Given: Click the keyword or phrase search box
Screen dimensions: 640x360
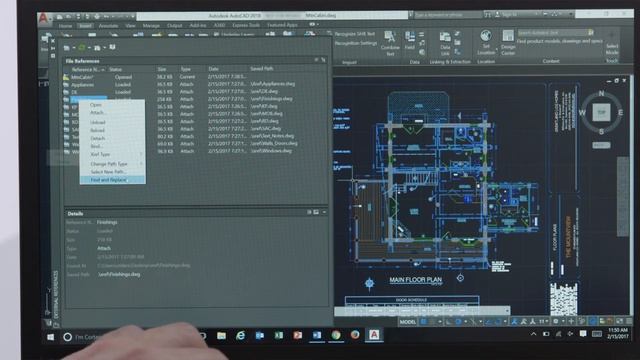Looking at the screenshot, I should [x=448, y=15].
